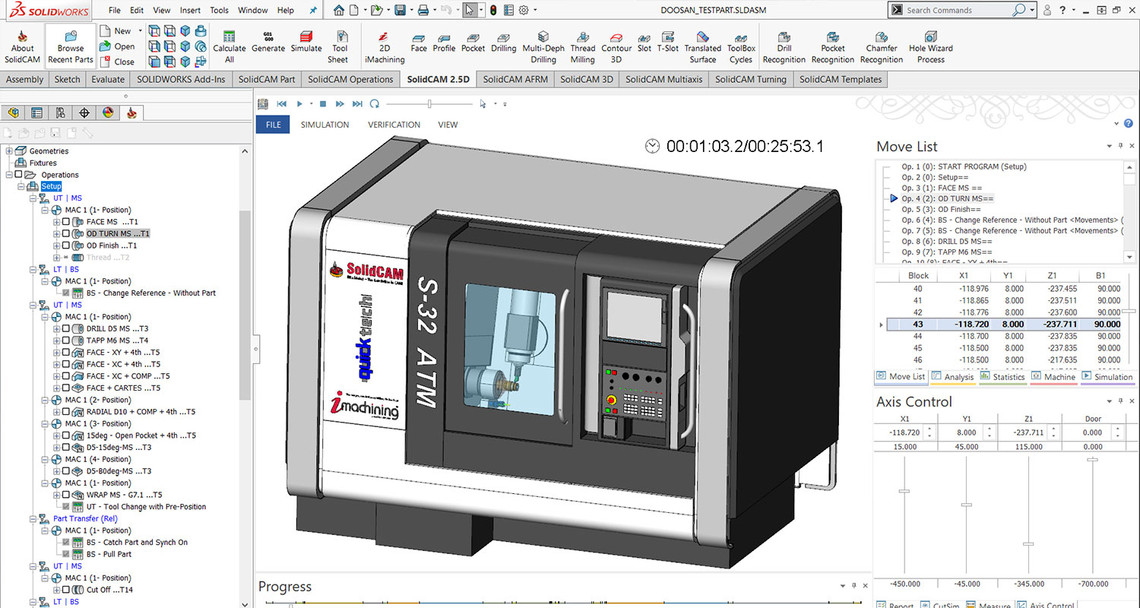
Task: Check the FACE MS ...T1 operation checkbox
Action: (66, 222)
